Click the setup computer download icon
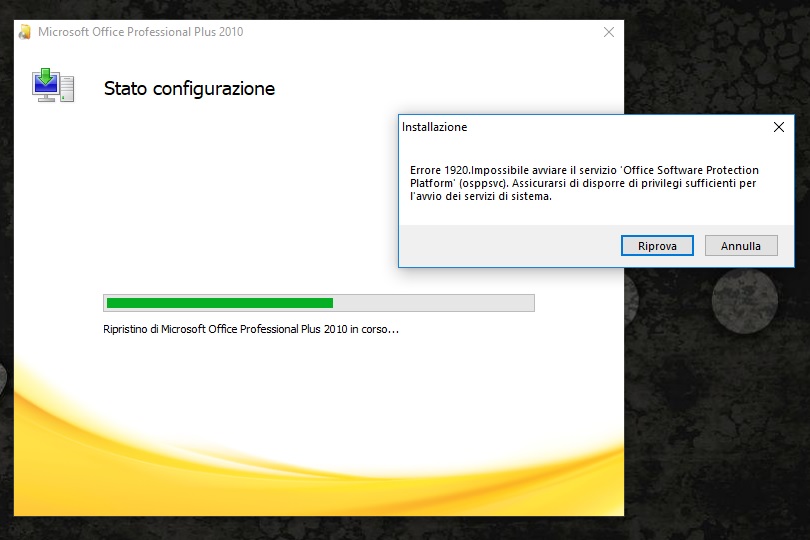The image size is (810, 540). (53, 85)
